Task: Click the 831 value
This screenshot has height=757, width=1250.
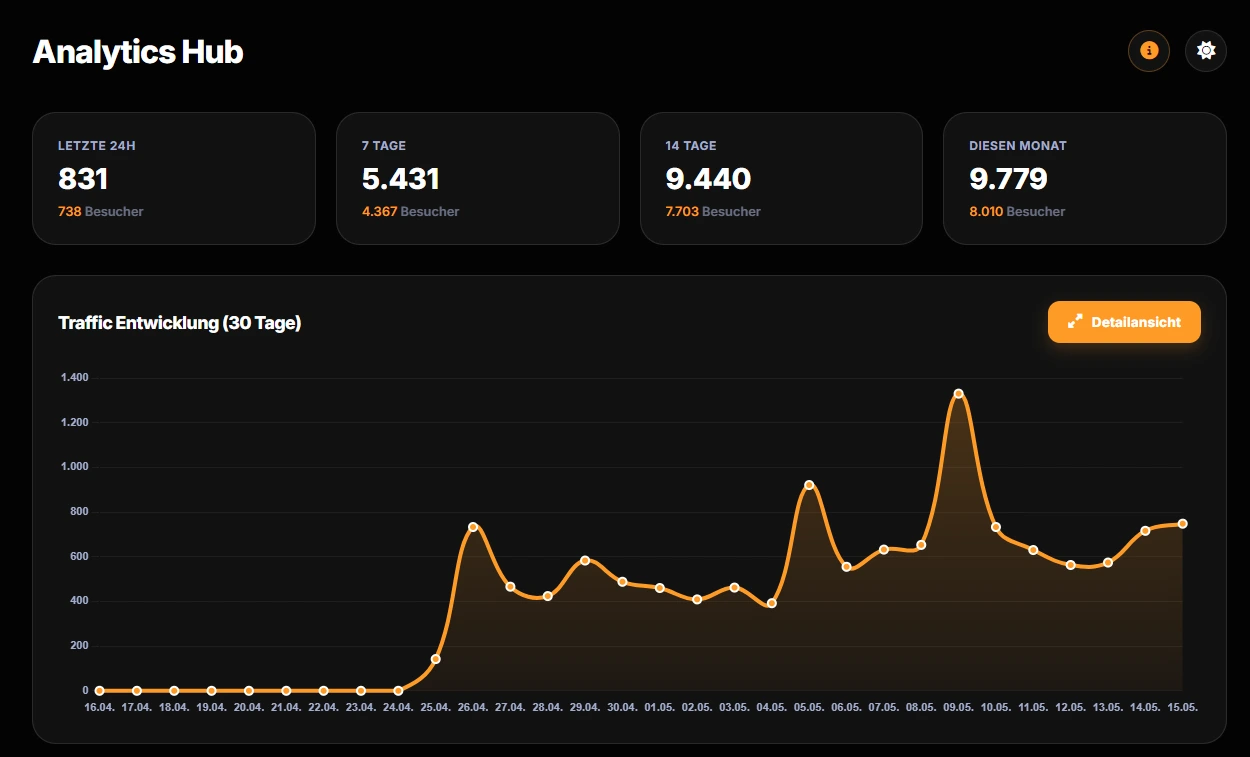Action: pyautogui.click(x=83, y=179)
